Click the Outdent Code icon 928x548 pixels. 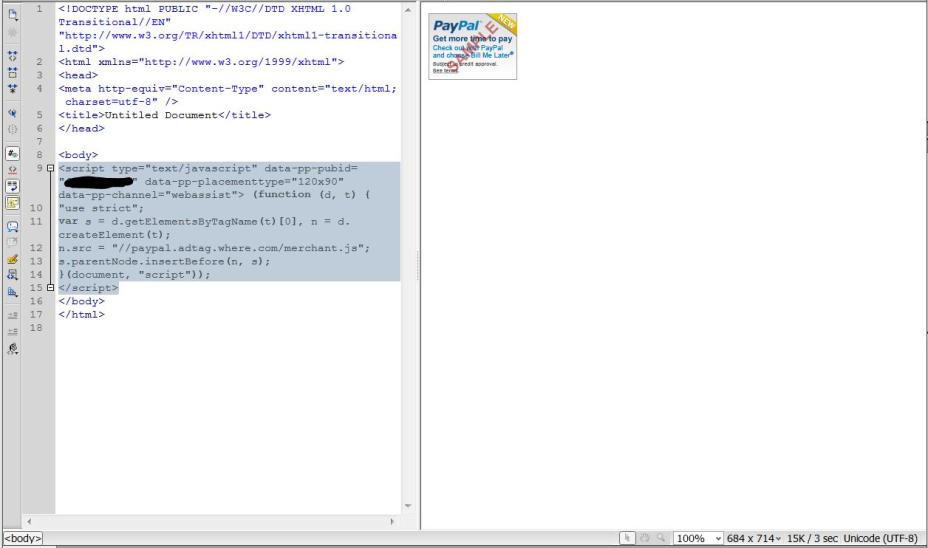[x=12, y=331]
